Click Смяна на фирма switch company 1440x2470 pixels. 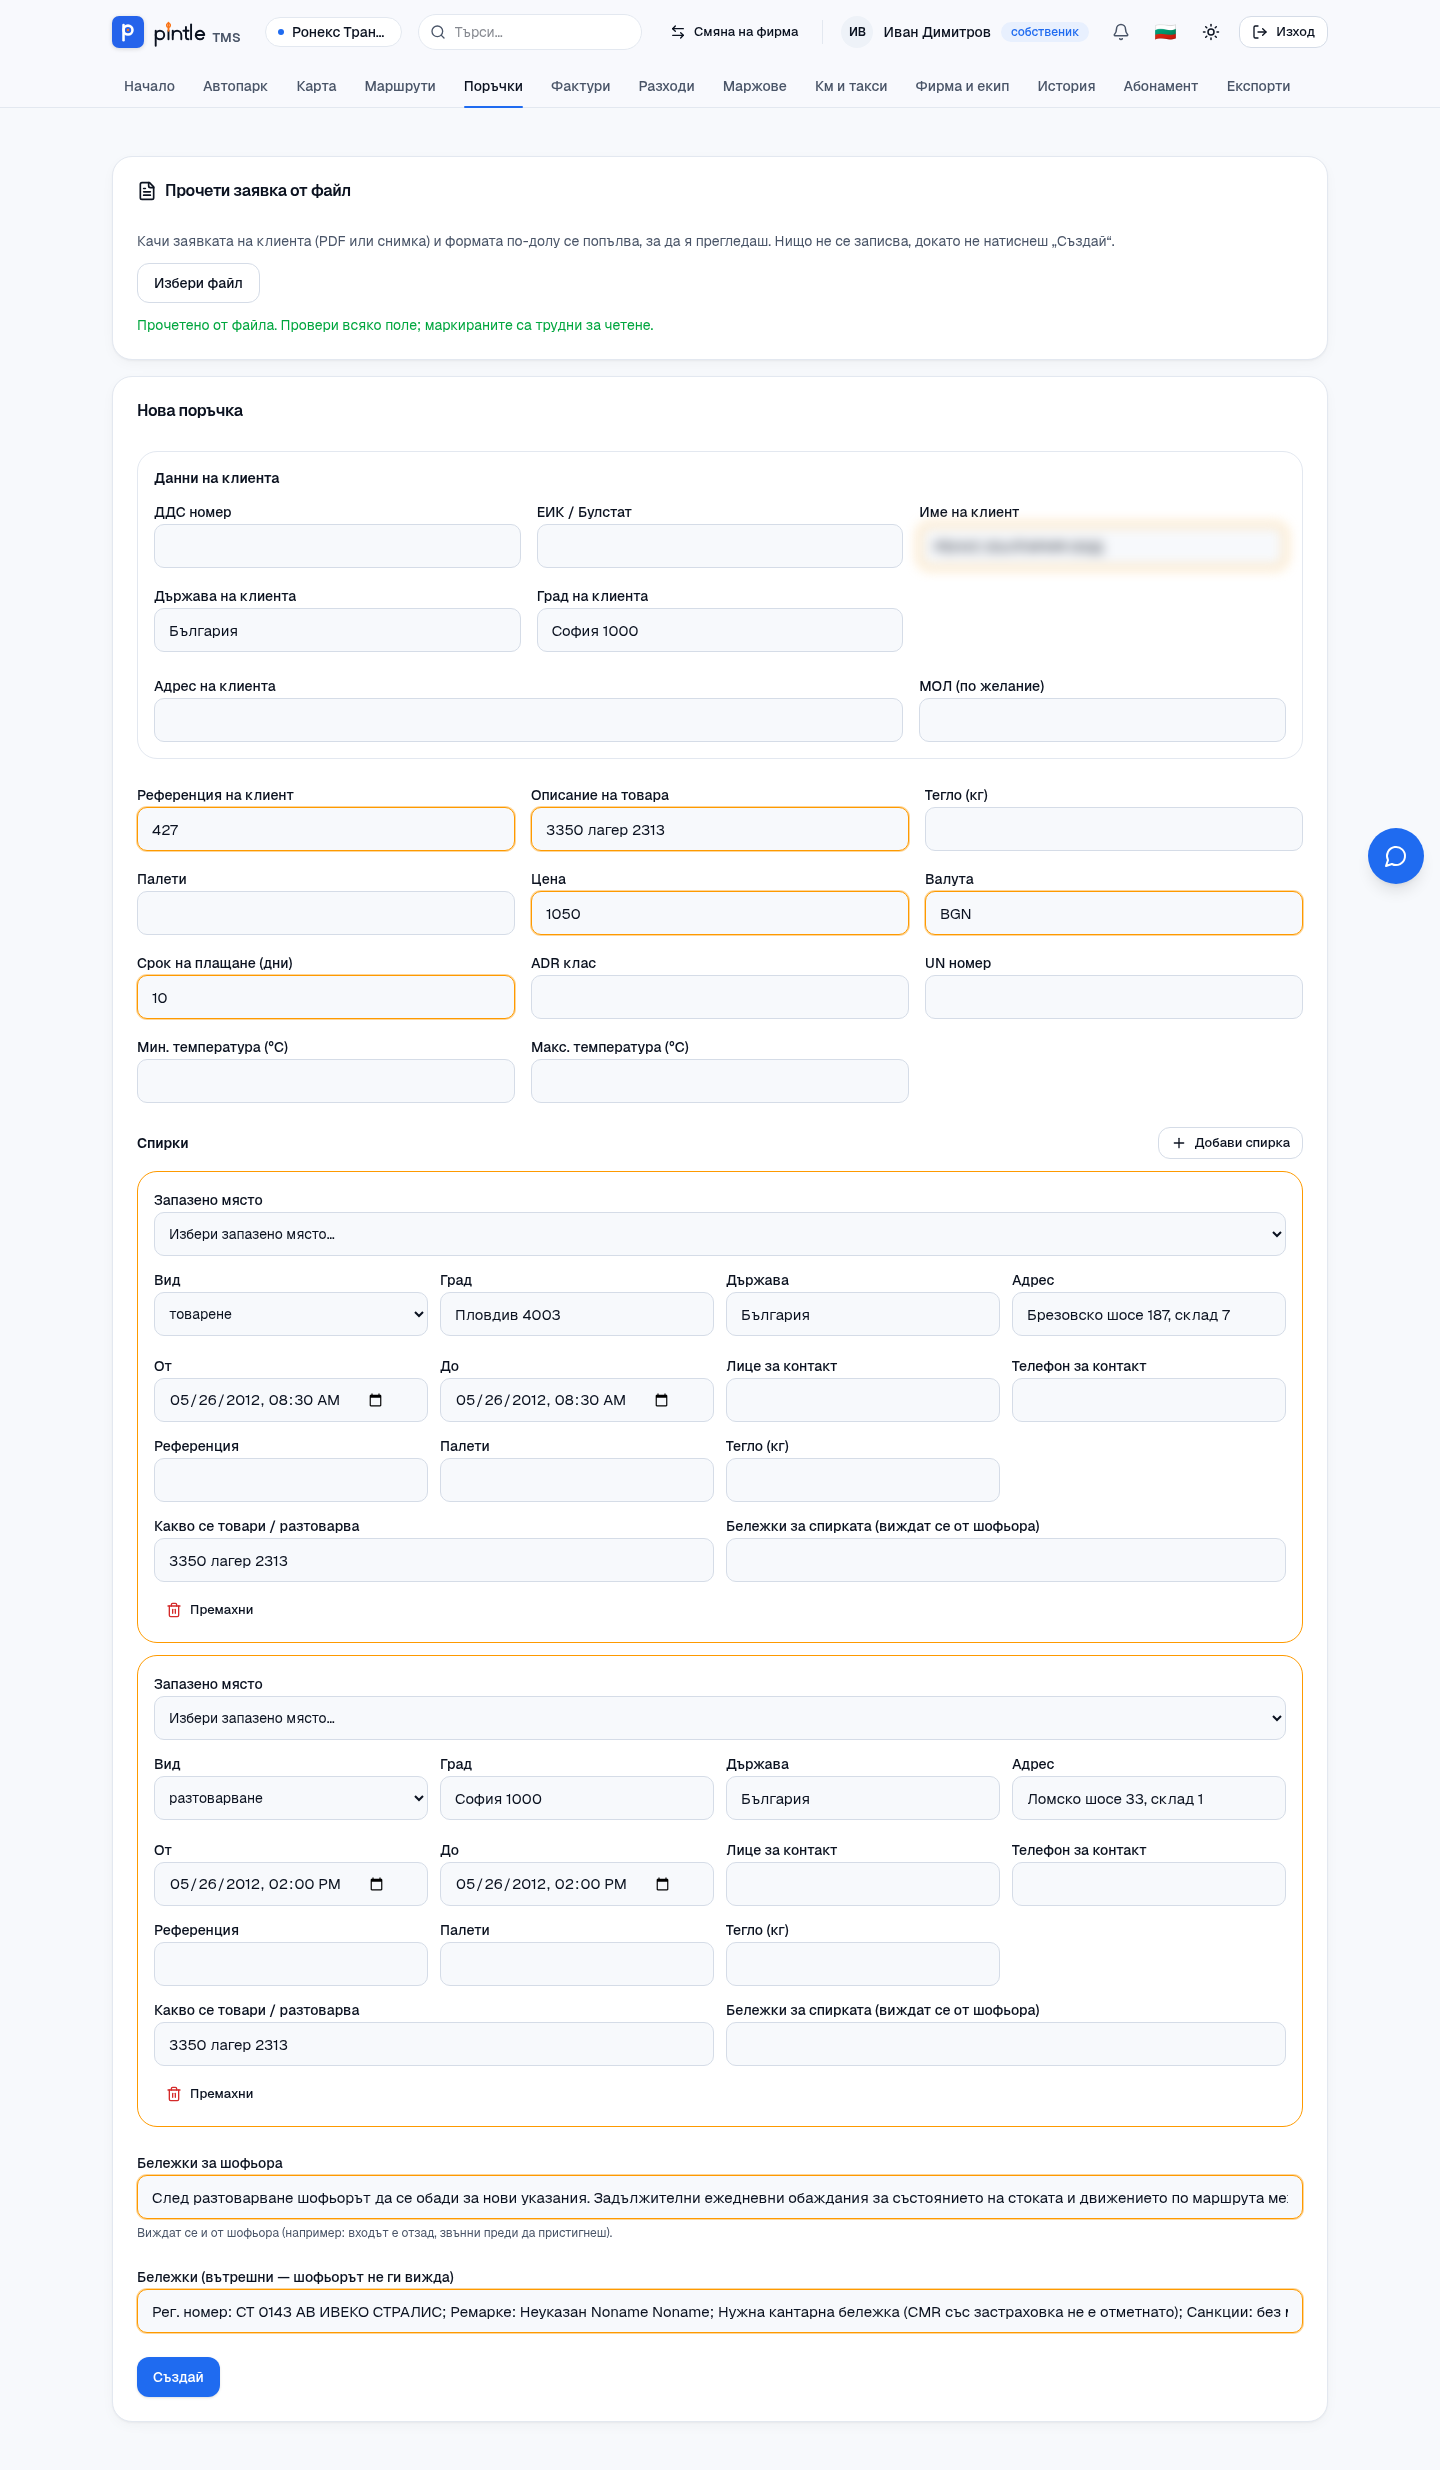coord(735,32)
